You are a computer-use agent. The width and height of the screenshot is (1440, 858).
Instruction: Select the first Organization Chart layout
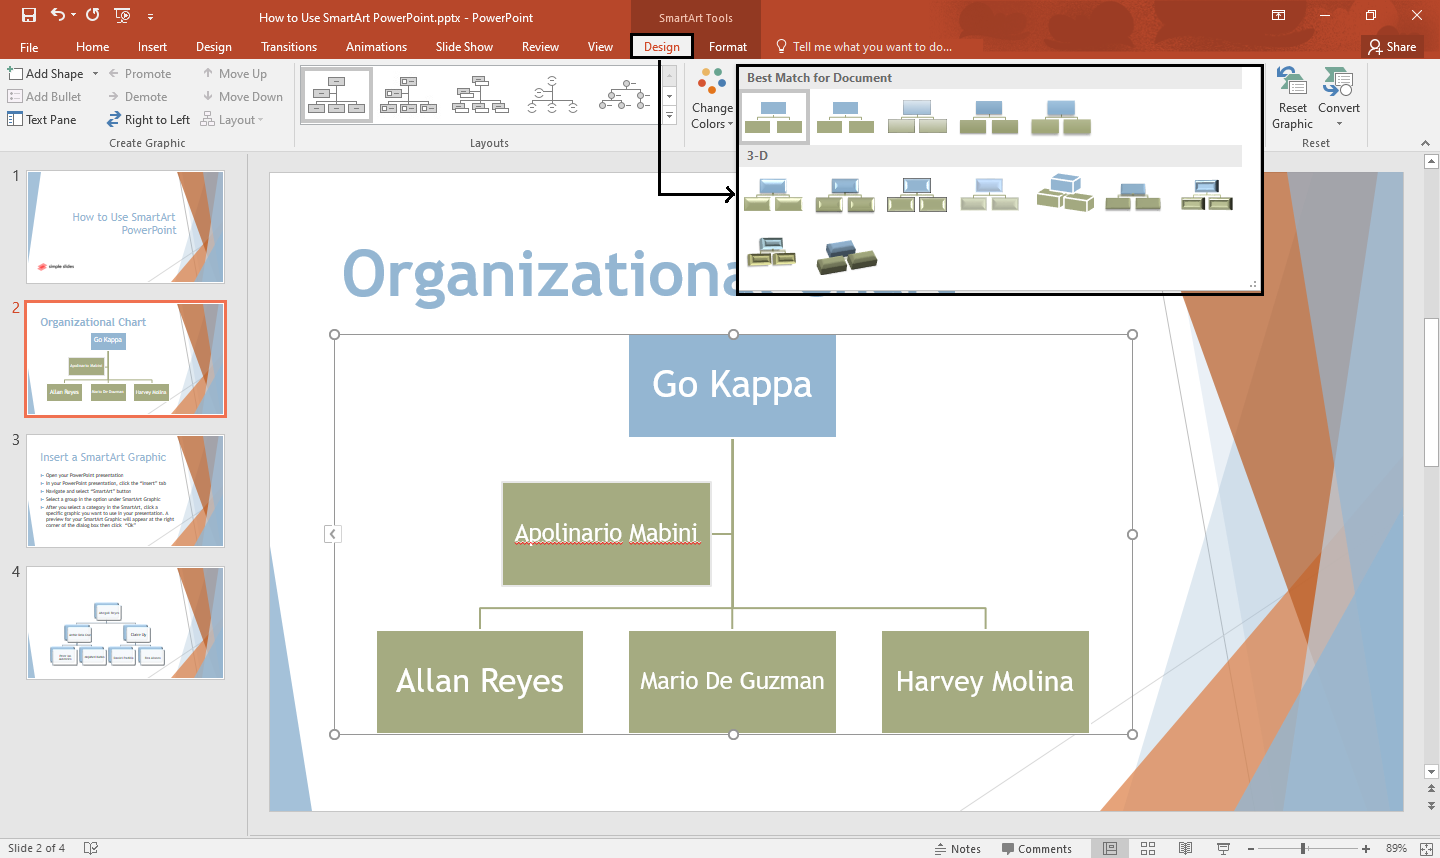[337, 95]
